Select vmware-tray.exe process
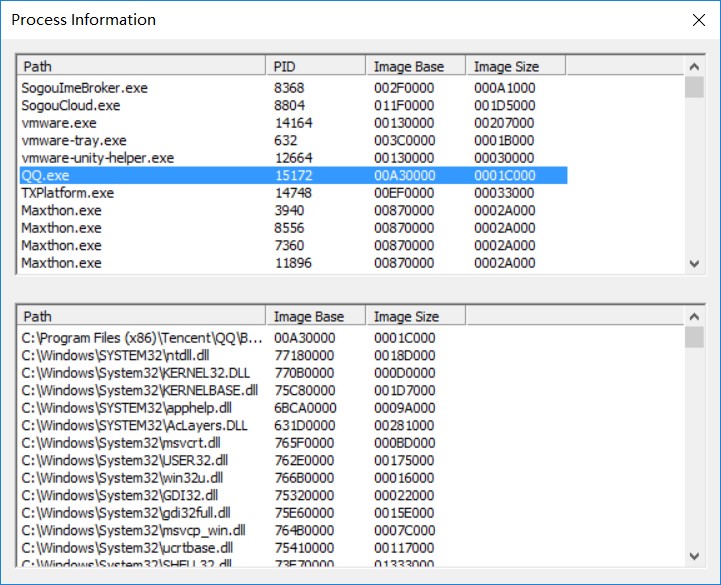 (293, 140)
